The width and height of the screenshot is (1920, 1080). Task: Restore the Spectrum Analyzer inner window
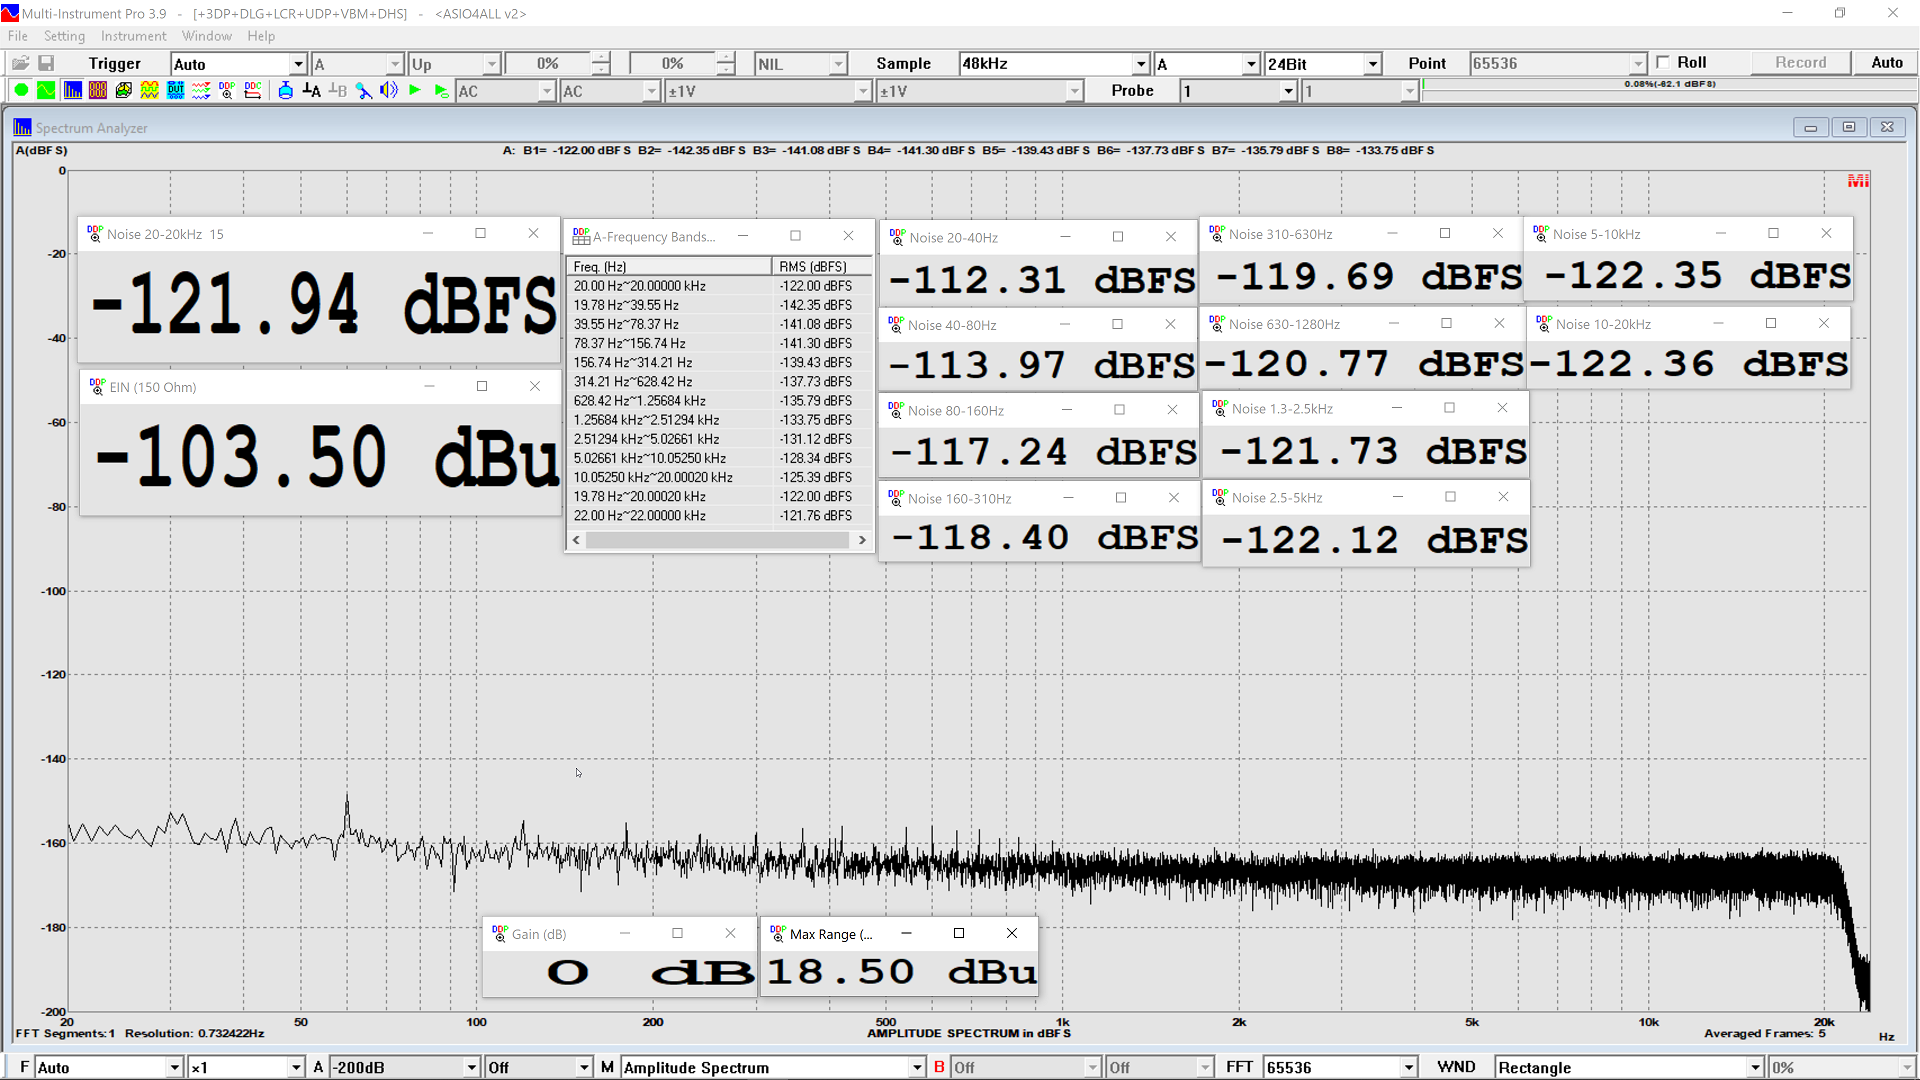pyautogui.click(x=1848, y=127)
